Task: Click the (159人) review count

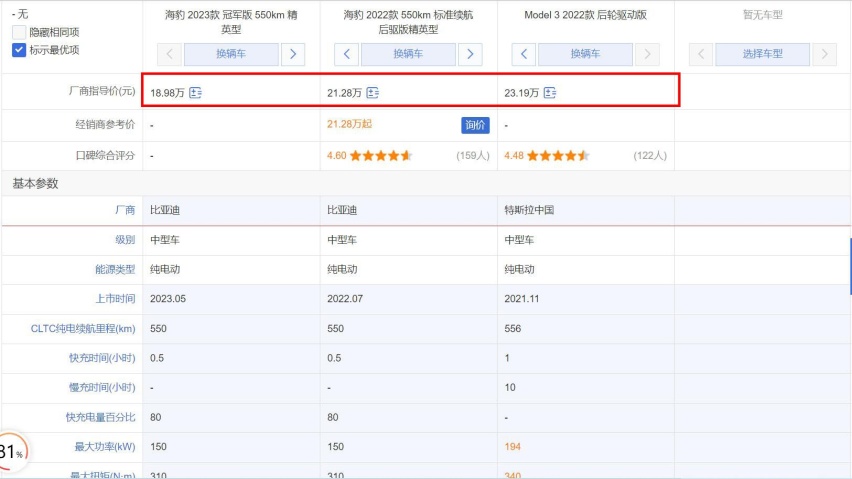Action: click(473, 156)
